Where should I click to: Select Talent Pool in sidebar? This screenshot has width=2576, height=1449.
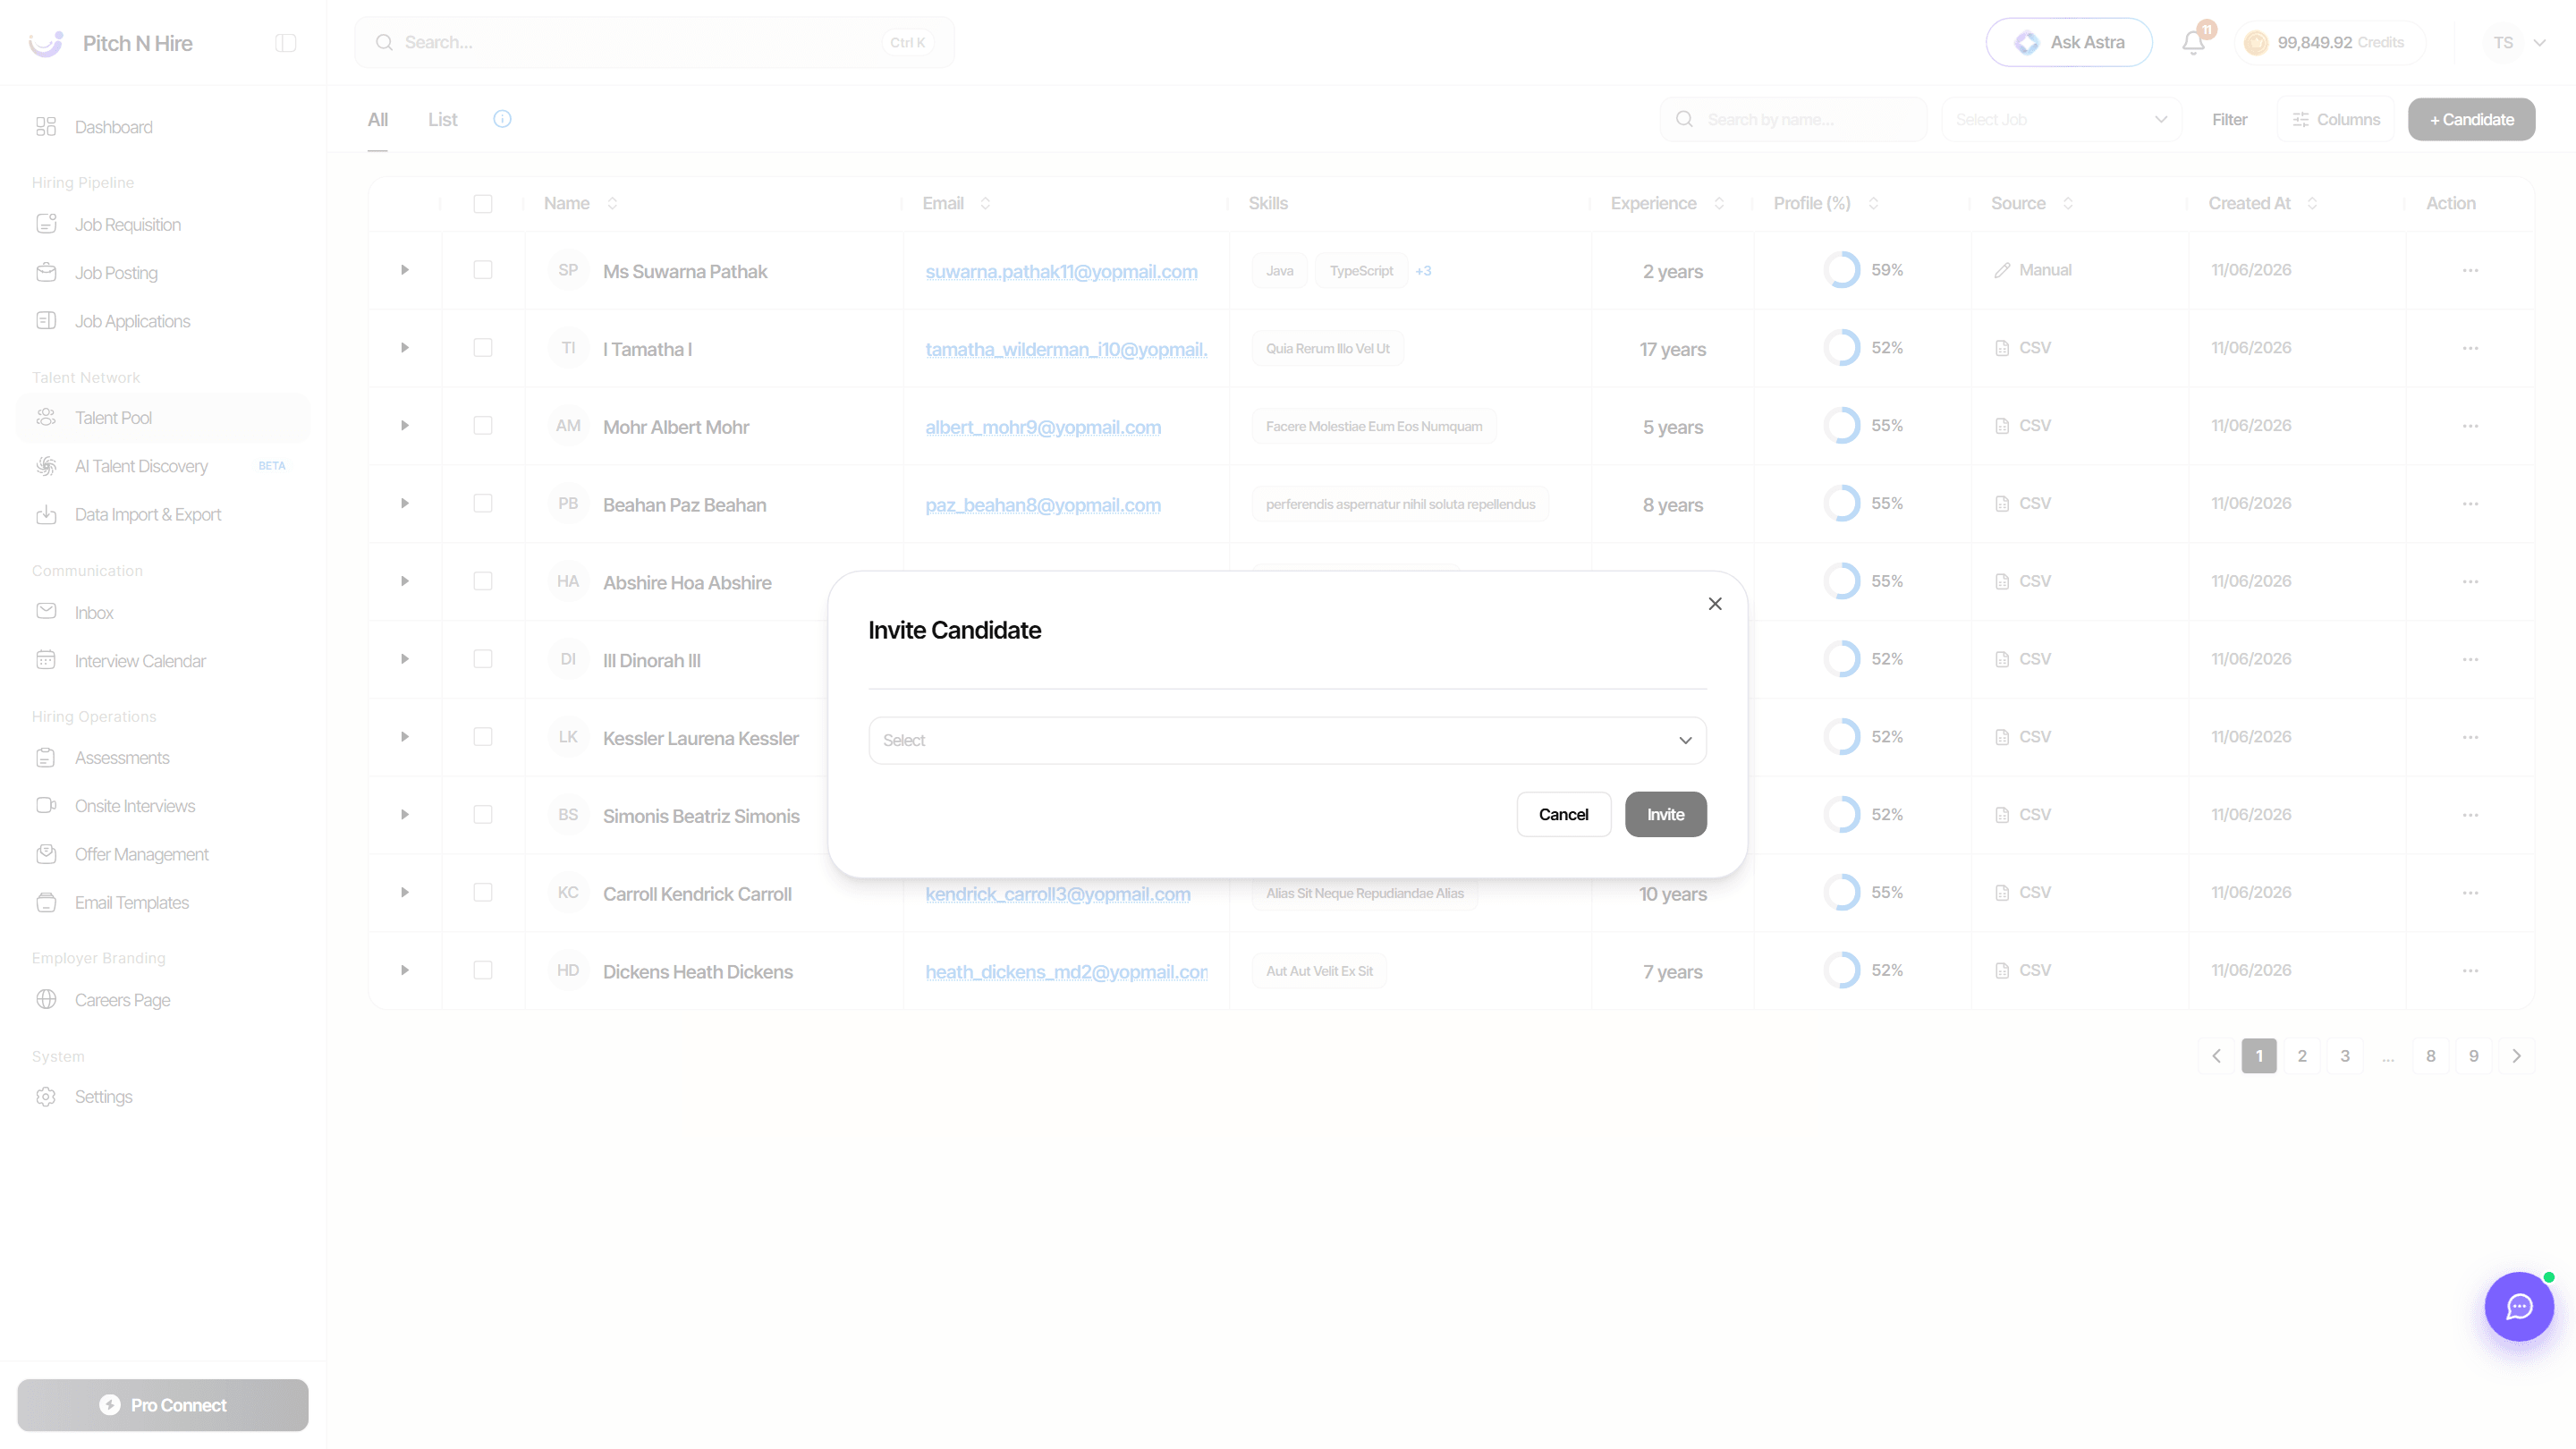click(x=163, y=418)
